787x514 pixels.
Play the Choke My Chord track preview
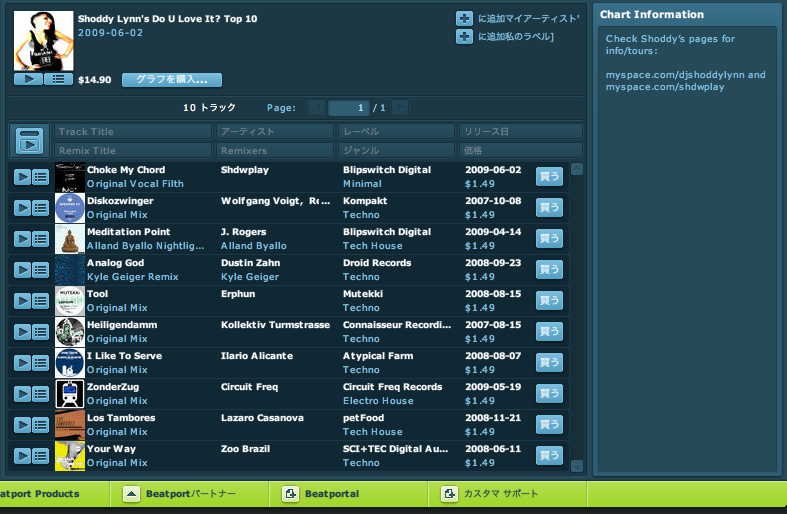pyautogui.click(x=22, y=177)
